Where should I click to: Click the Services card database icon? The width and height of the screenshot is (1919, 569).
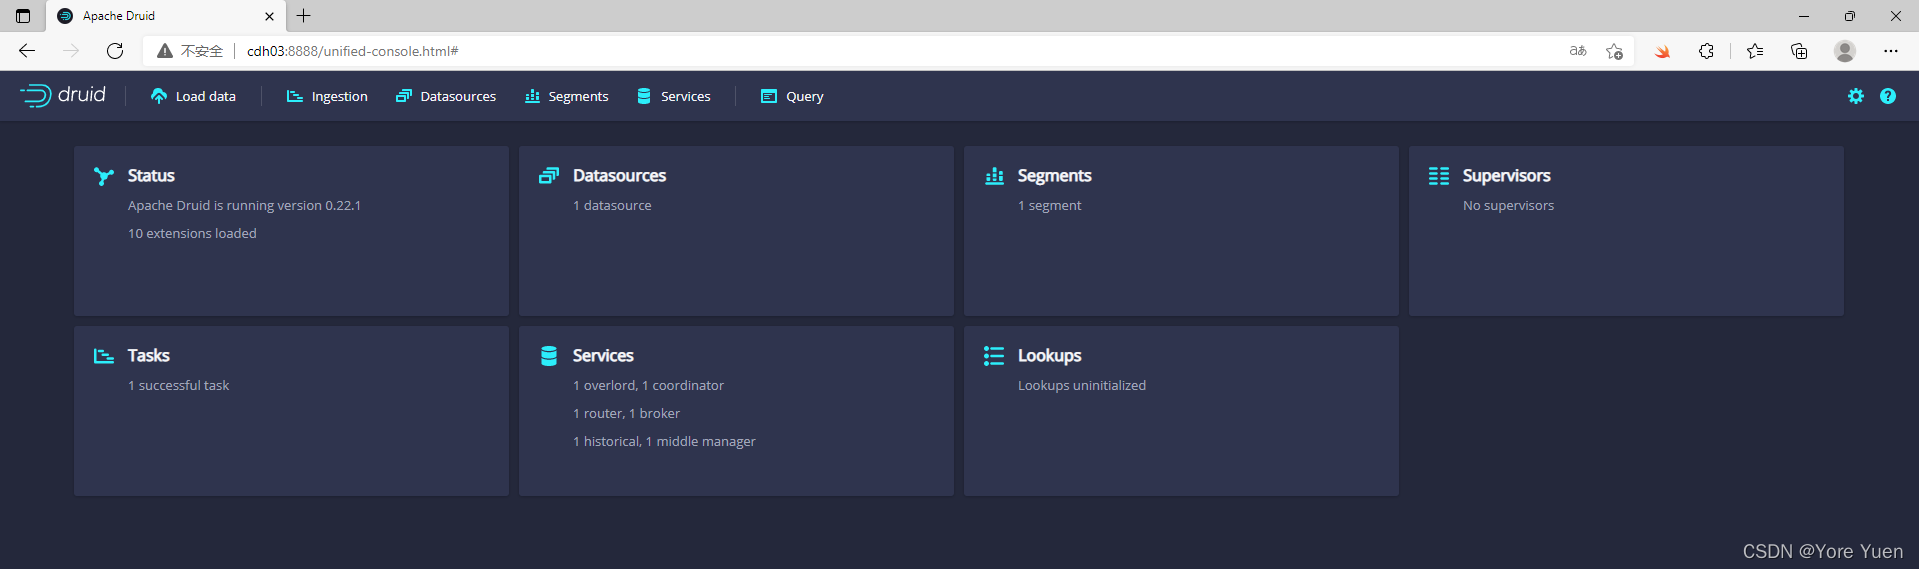pyautogui.click(x=549, y=356)
